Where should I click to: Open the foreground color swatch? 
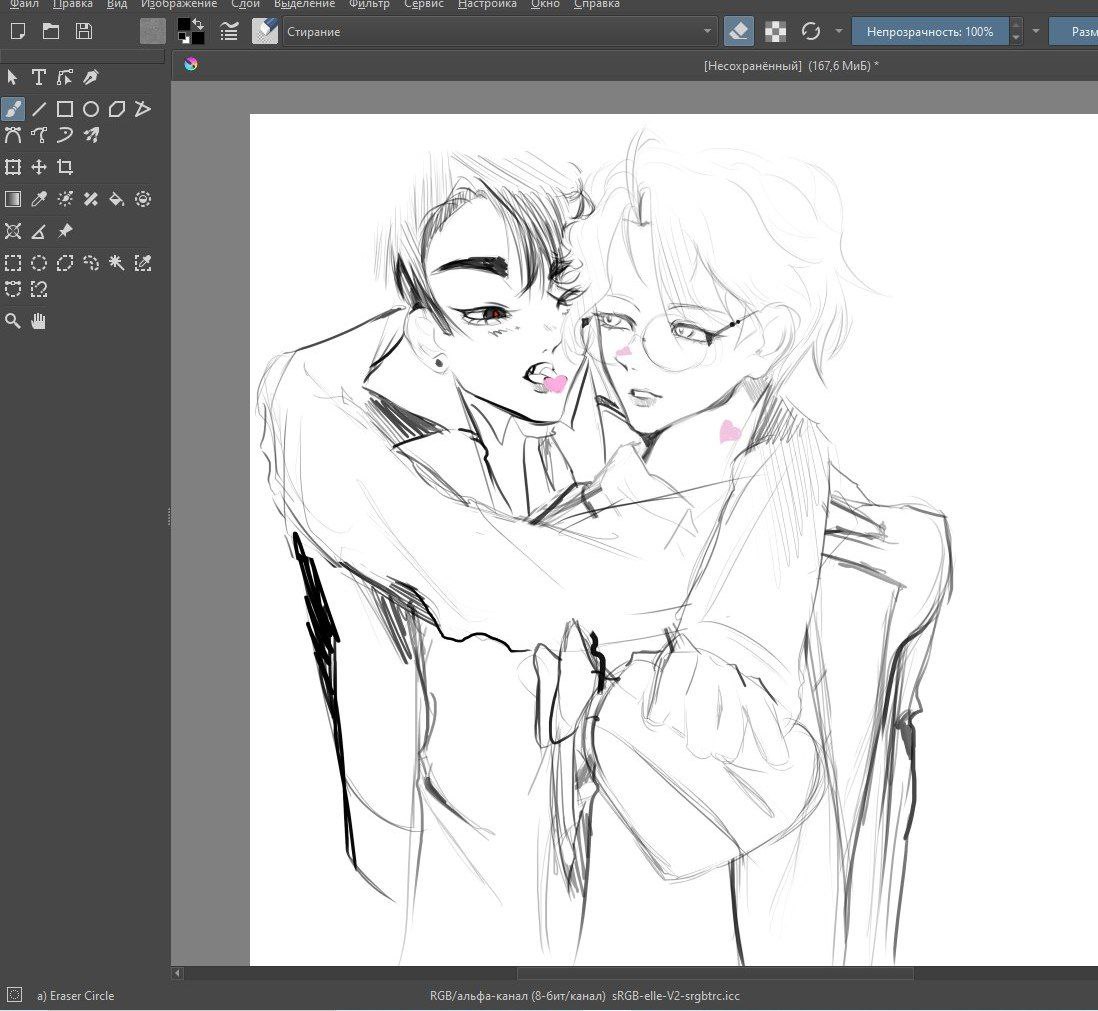click(184, 25)
